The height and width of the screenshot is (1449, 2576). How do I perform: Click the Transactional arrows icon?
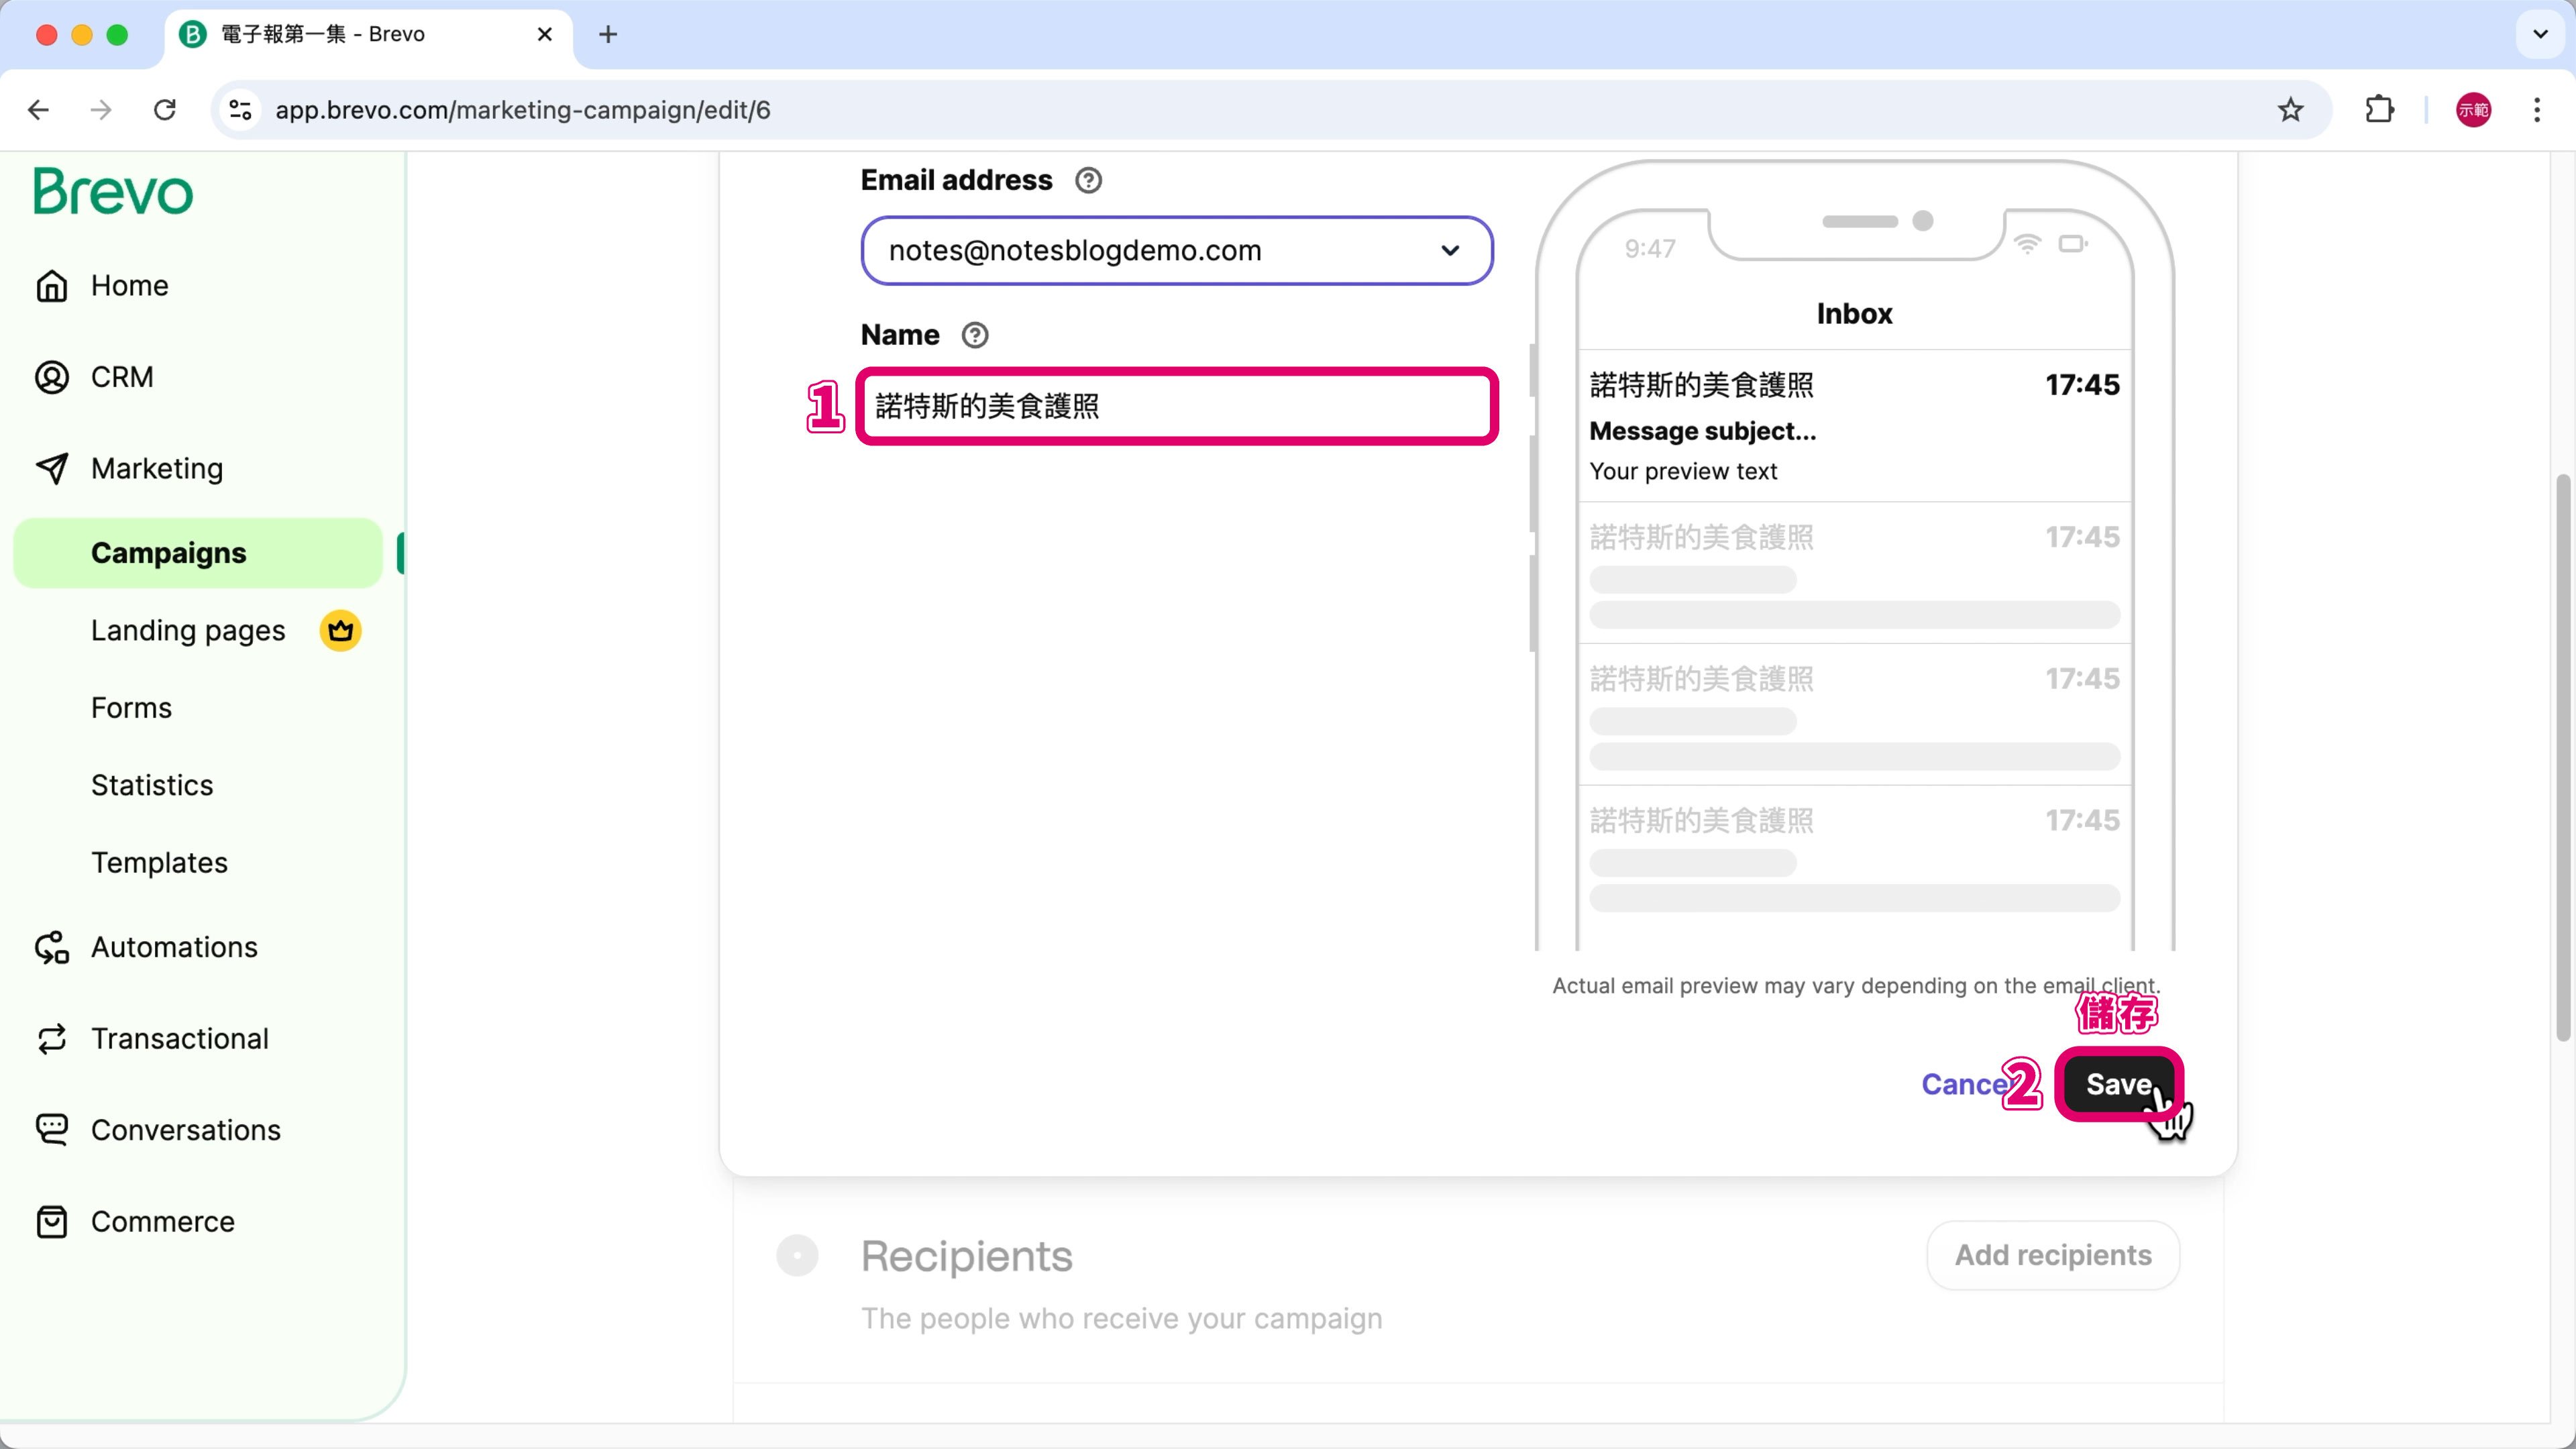click(x=52, y=1039)
